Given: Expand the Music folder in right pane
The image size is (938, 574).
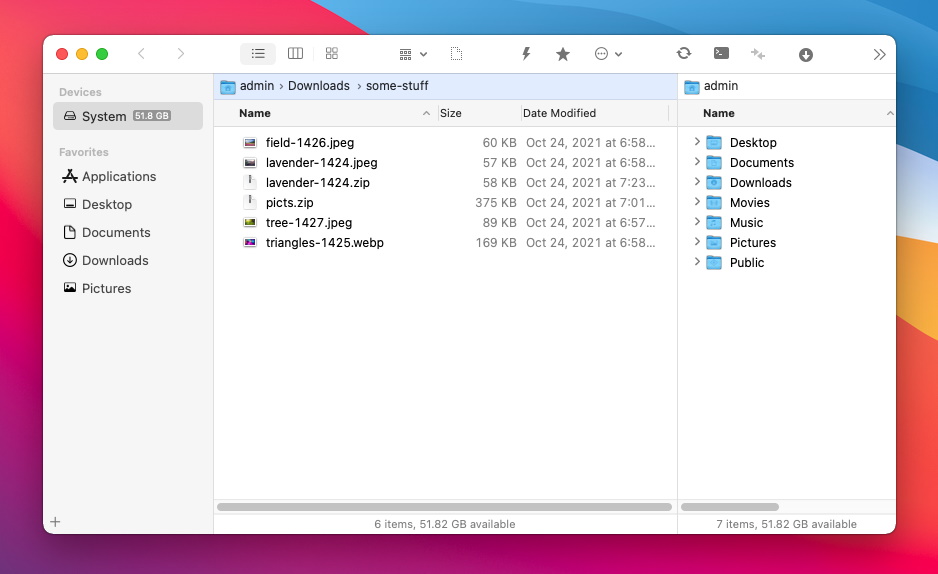Looking at the screenshot, I should coord(697,222).
